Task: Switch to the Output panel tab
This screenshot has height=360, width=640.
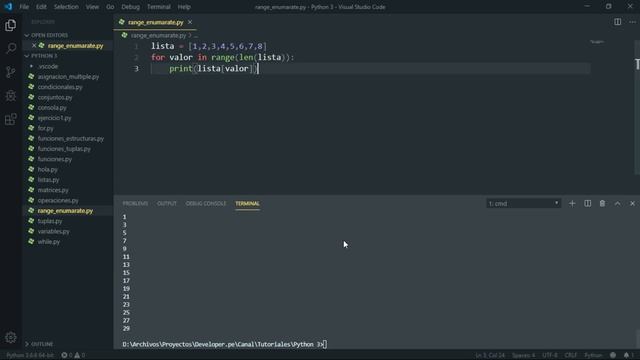Action: [x=167, y=203]
